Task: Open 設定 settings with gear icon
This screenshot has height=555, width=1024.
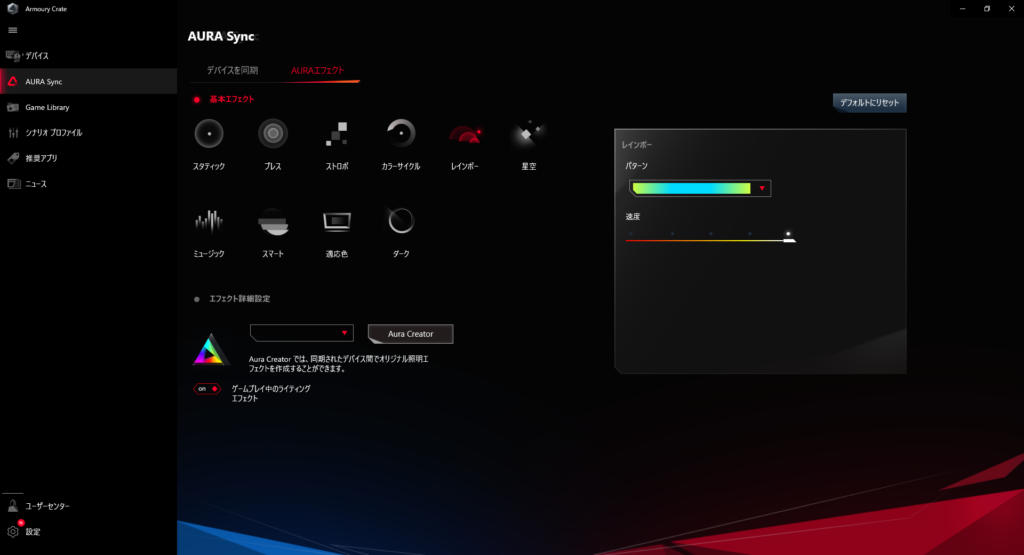Action: click(88, 531)
